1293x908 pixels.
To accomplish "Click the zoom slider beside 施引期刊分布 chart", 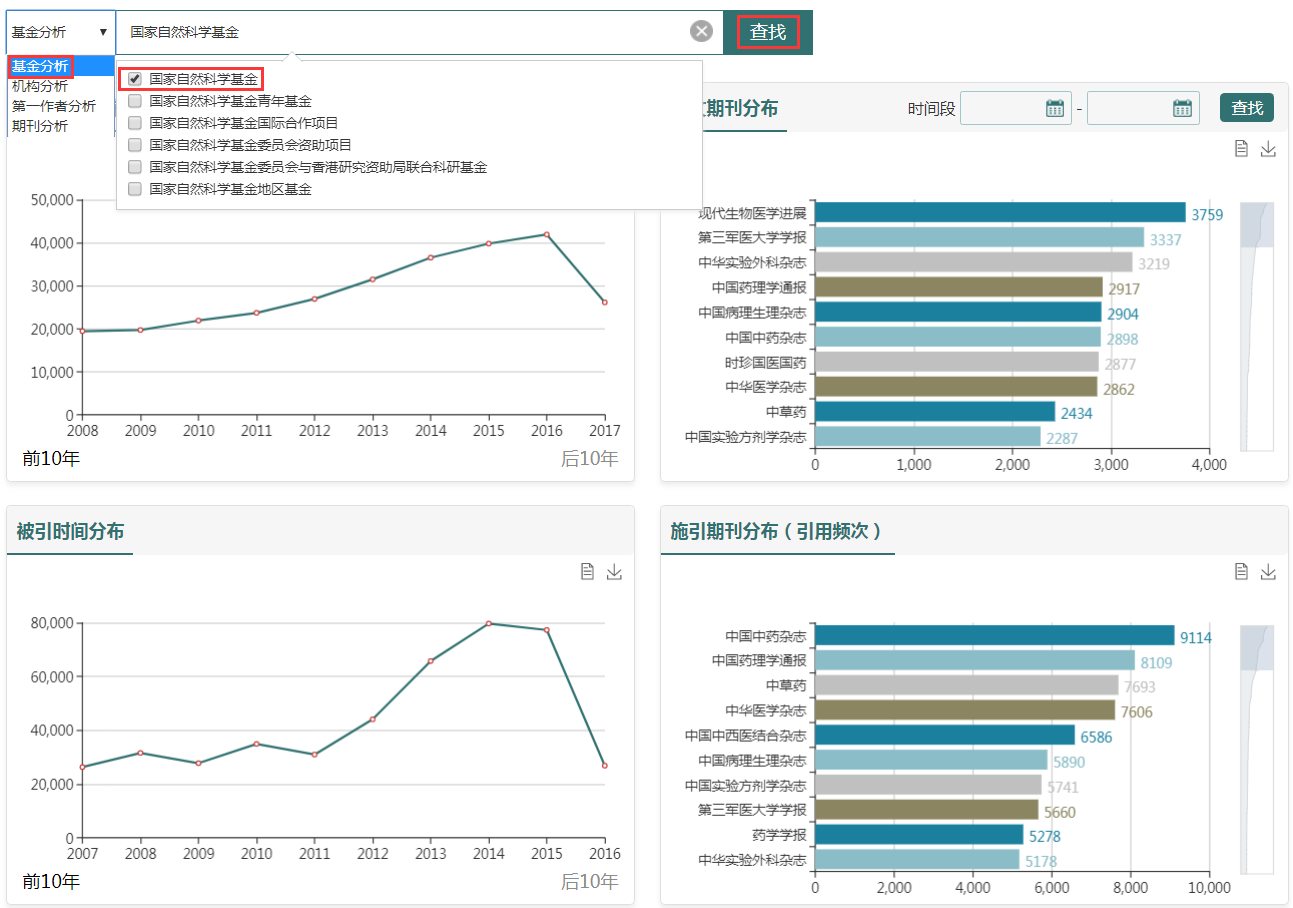I will (x=1256, y=648).
